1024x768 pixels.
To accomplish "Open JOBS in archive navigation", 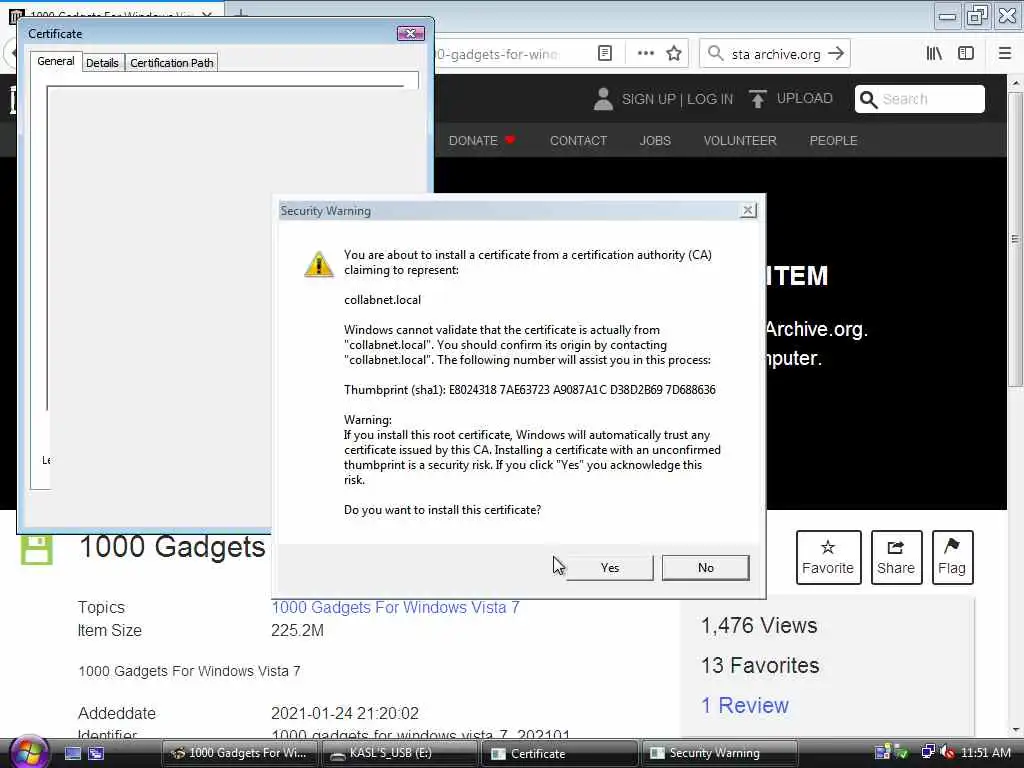I will pos(655,140).
